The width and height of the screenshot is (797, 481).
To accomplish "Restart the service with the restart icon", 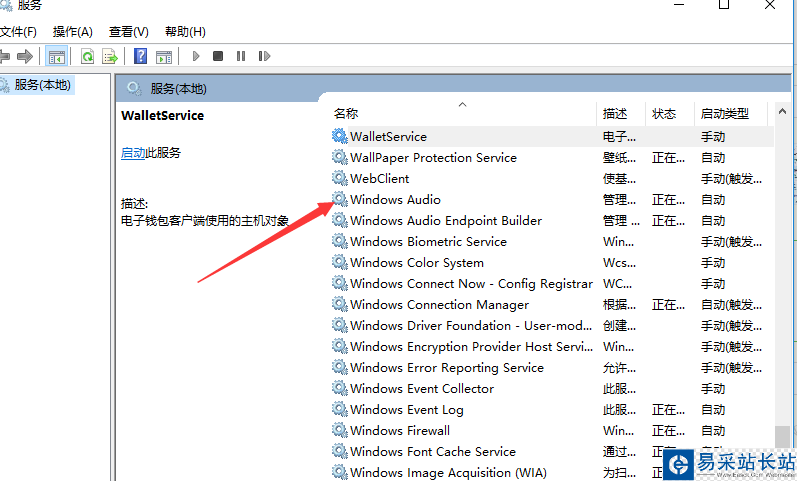I will pyautogui.click(x=264, y=56).
